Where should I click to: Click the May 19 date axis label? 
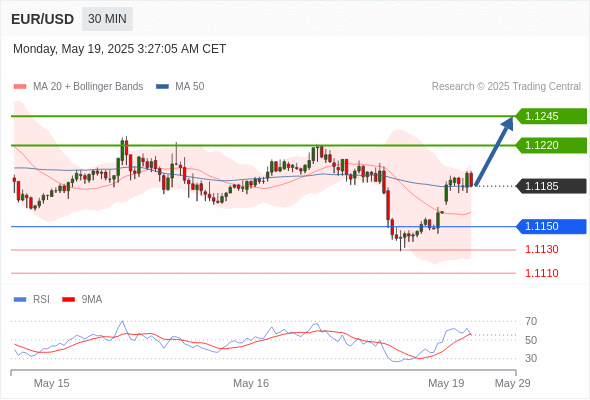pyautogui.click(x=446, y=383)
